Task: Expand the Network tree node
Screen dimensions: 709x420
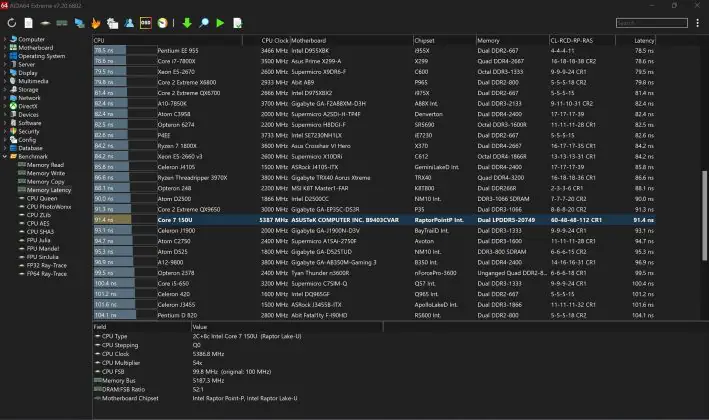Action: [5, 98]
